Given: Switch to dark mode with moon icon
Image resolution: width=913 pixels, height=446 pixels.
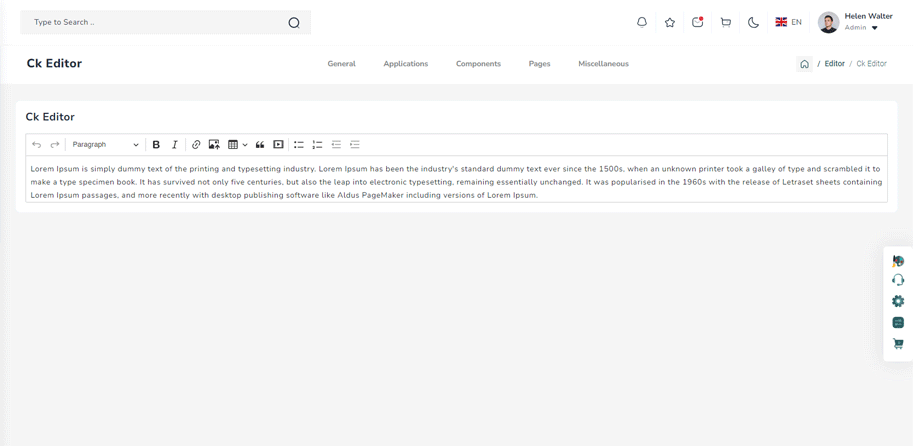Looking at the screenshot, I should click(753, 23).
